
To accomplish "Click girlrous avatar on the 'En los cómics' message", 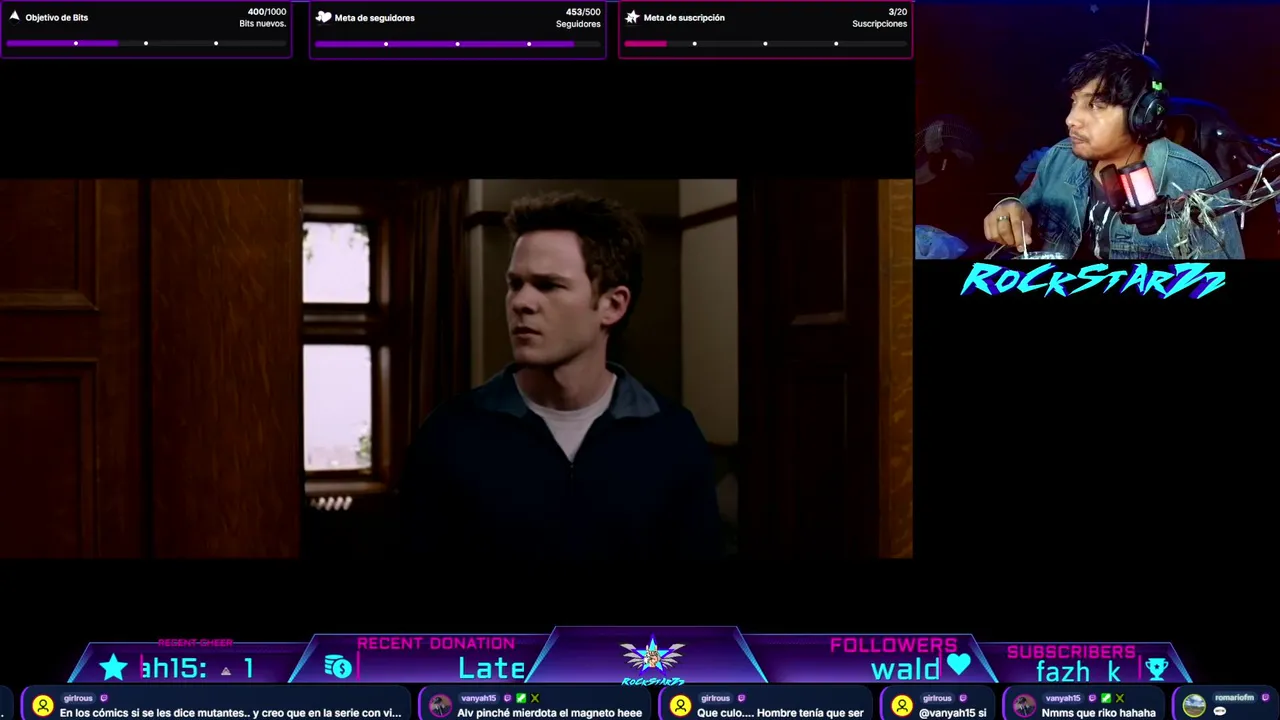I will [x=42, y=706].
